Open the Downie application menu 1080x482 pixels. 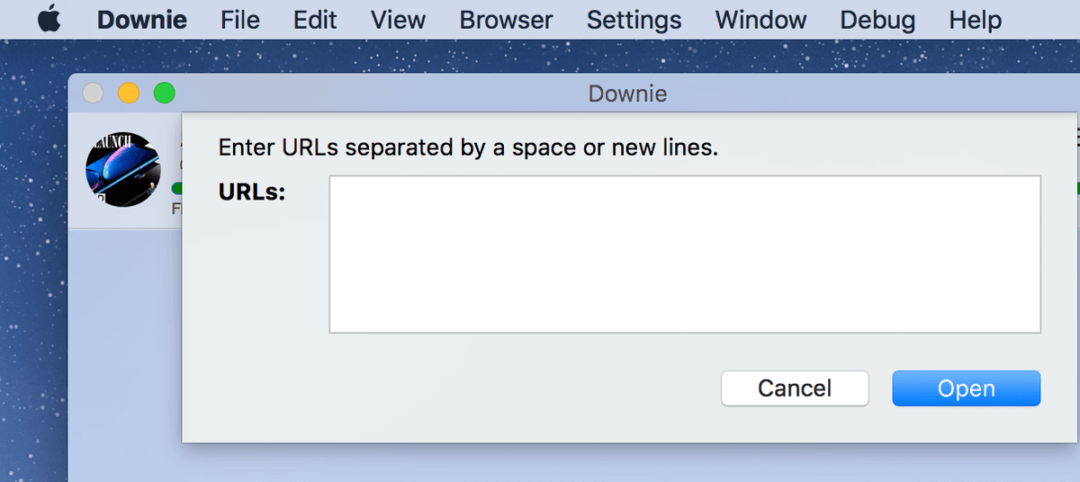point(141,20)
